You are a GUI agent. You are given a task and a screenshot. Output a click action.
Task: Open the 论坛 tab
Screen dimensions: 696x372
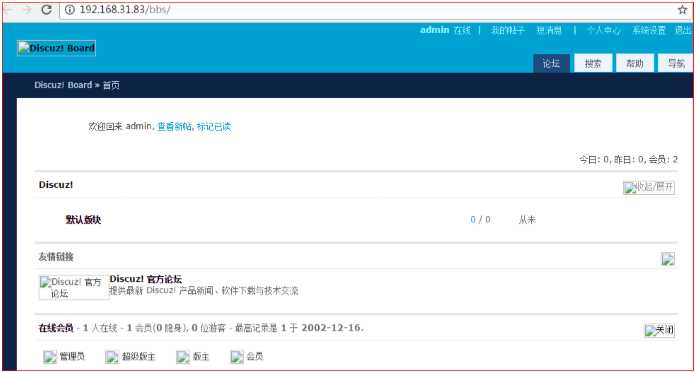[551, 63]
